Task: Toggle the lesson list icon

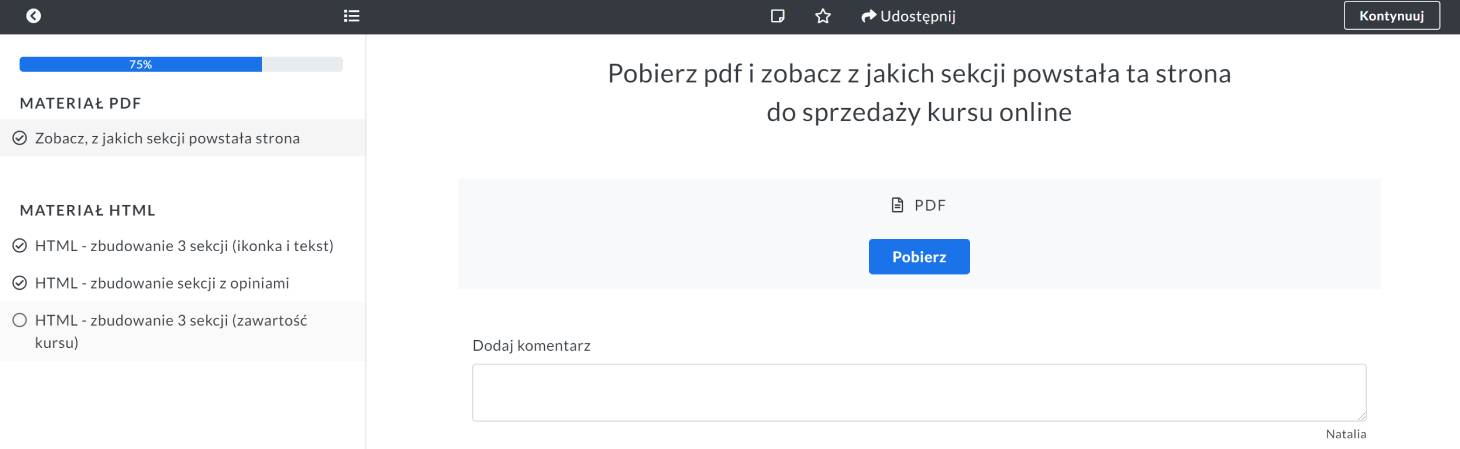Action: (351, 16)
